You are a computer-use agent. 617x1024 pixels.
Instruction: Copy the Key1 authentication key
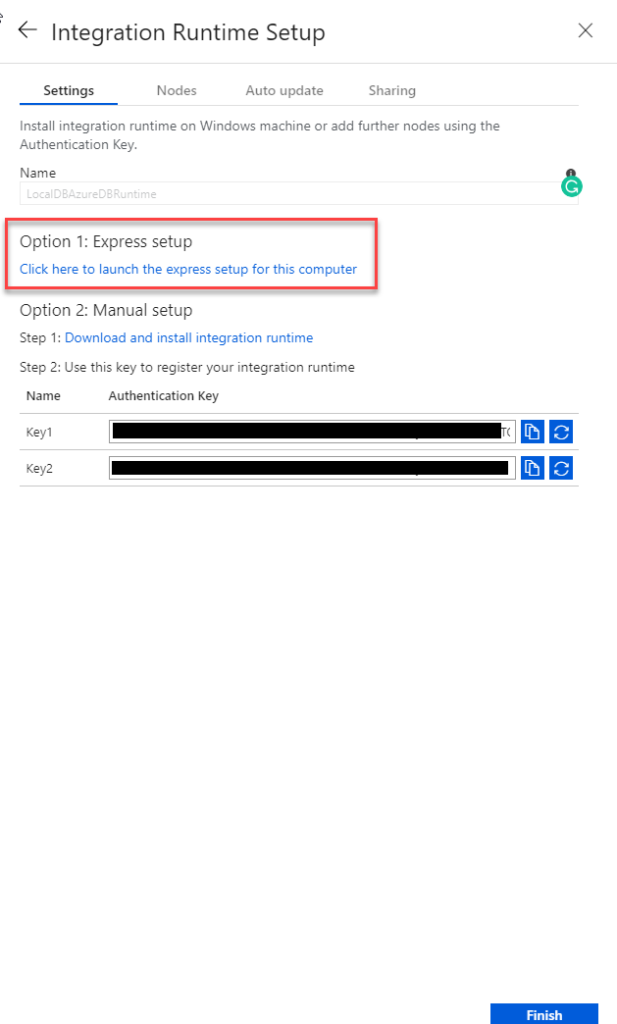click(x=532, y=432)
